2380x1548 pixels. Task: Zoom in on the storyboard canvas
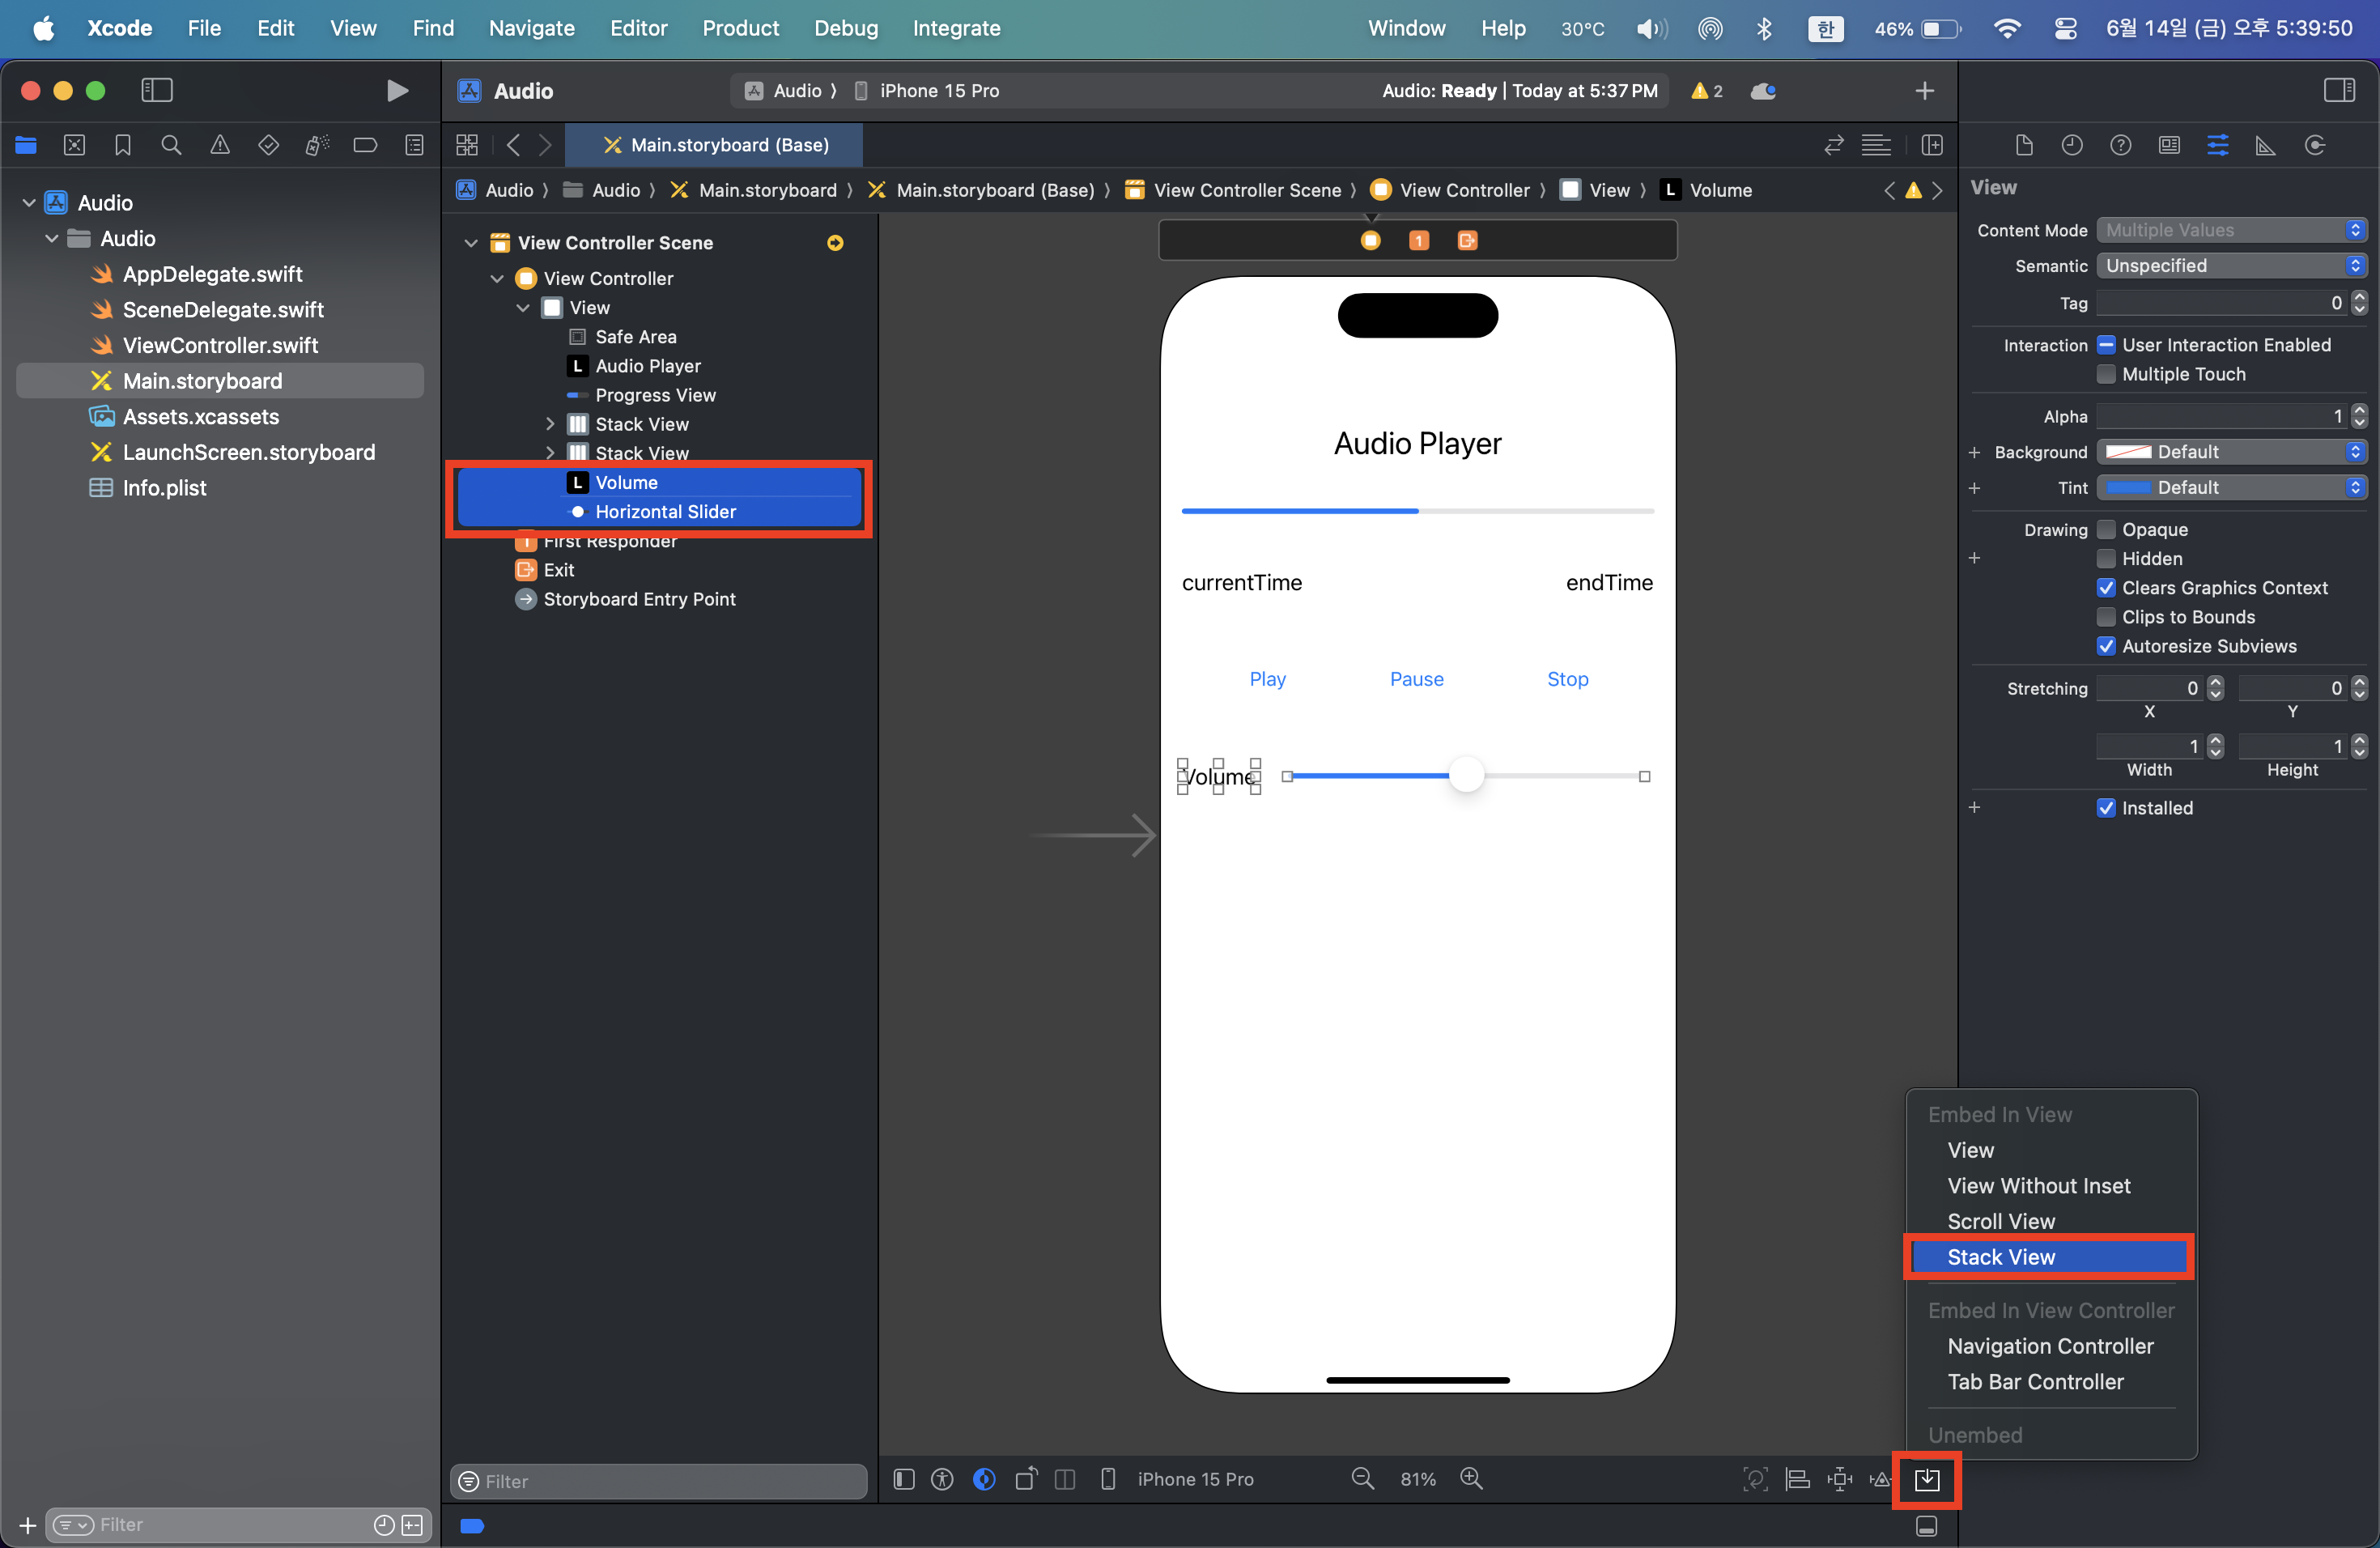coord(1471,1479)
